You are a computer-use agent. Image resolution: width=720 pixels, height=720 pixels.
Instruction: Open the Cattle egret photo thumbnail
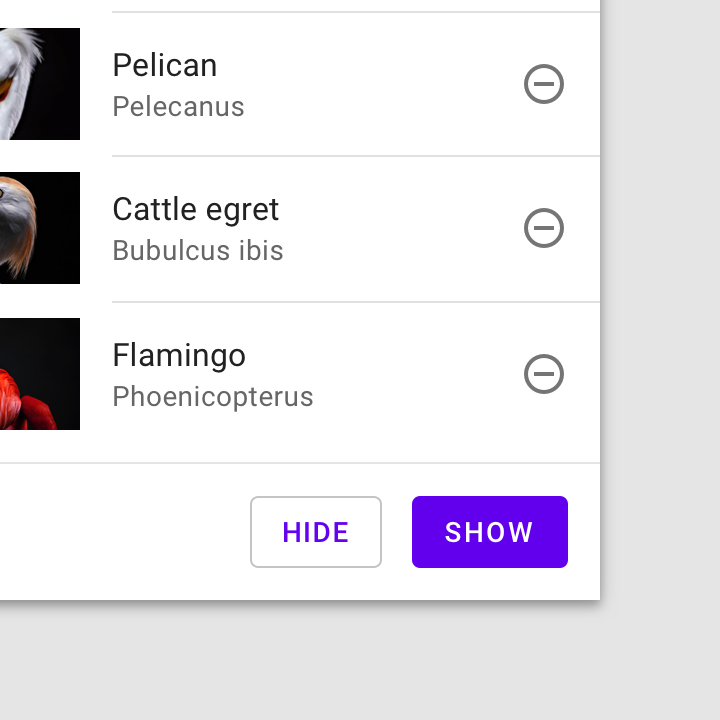coord(40,228)
